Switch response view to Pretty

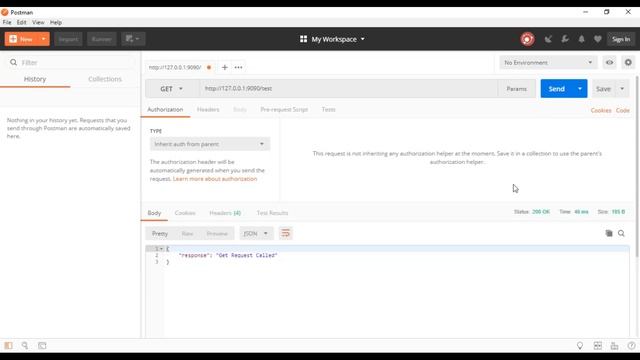pos(160,233)
